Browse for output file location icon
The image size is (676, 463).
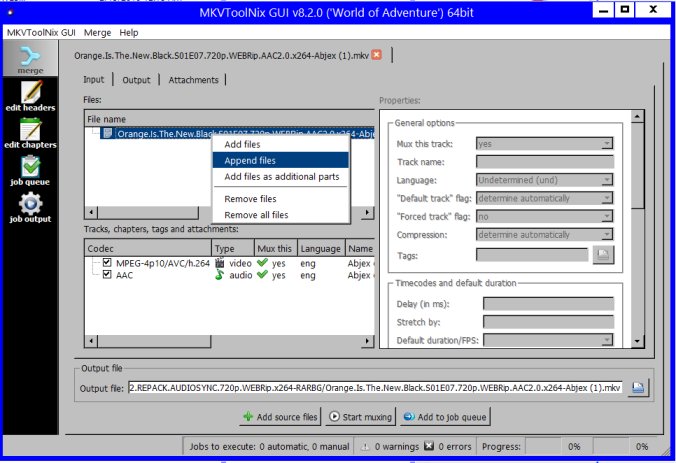click(639, 388)
